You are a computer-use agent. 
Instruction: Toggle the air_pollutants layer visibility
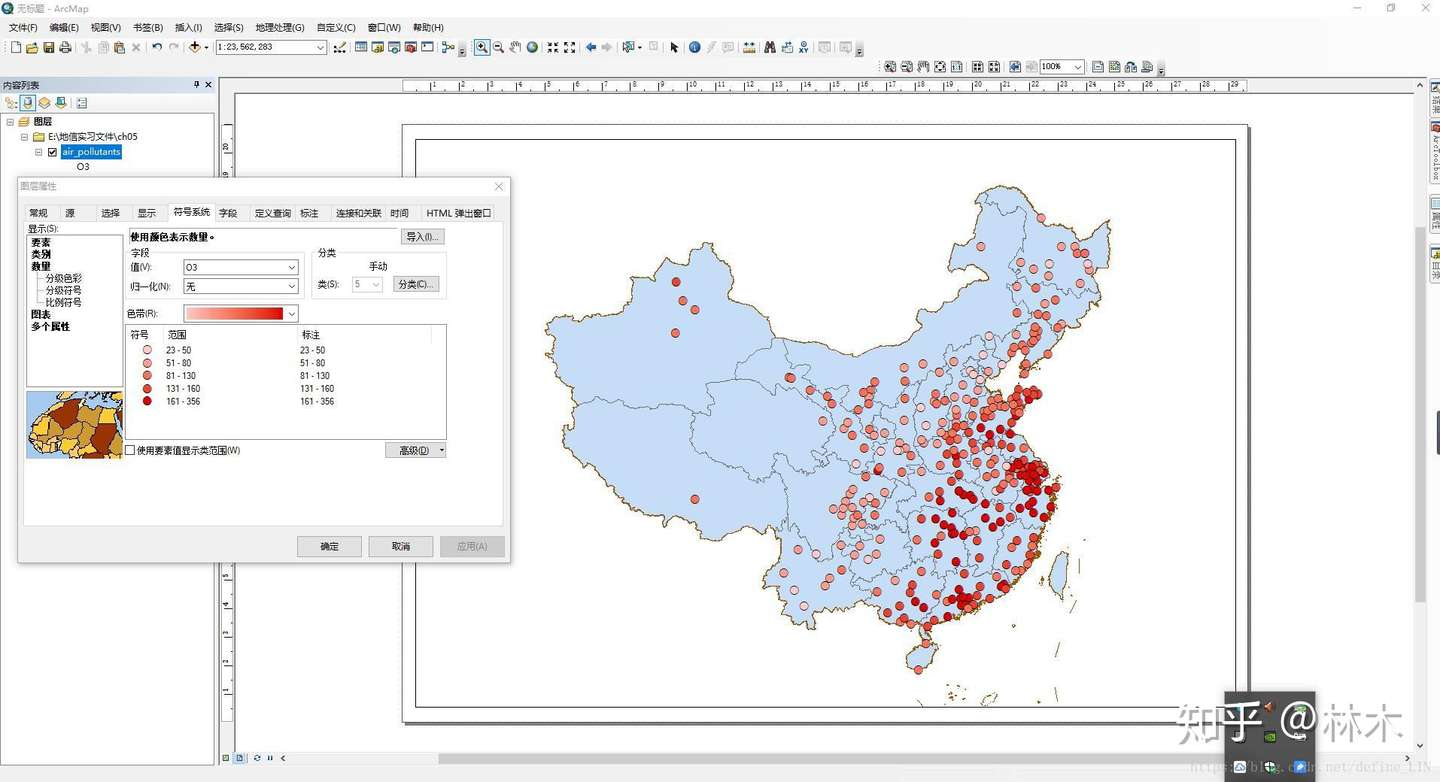(x=53, y=152)
